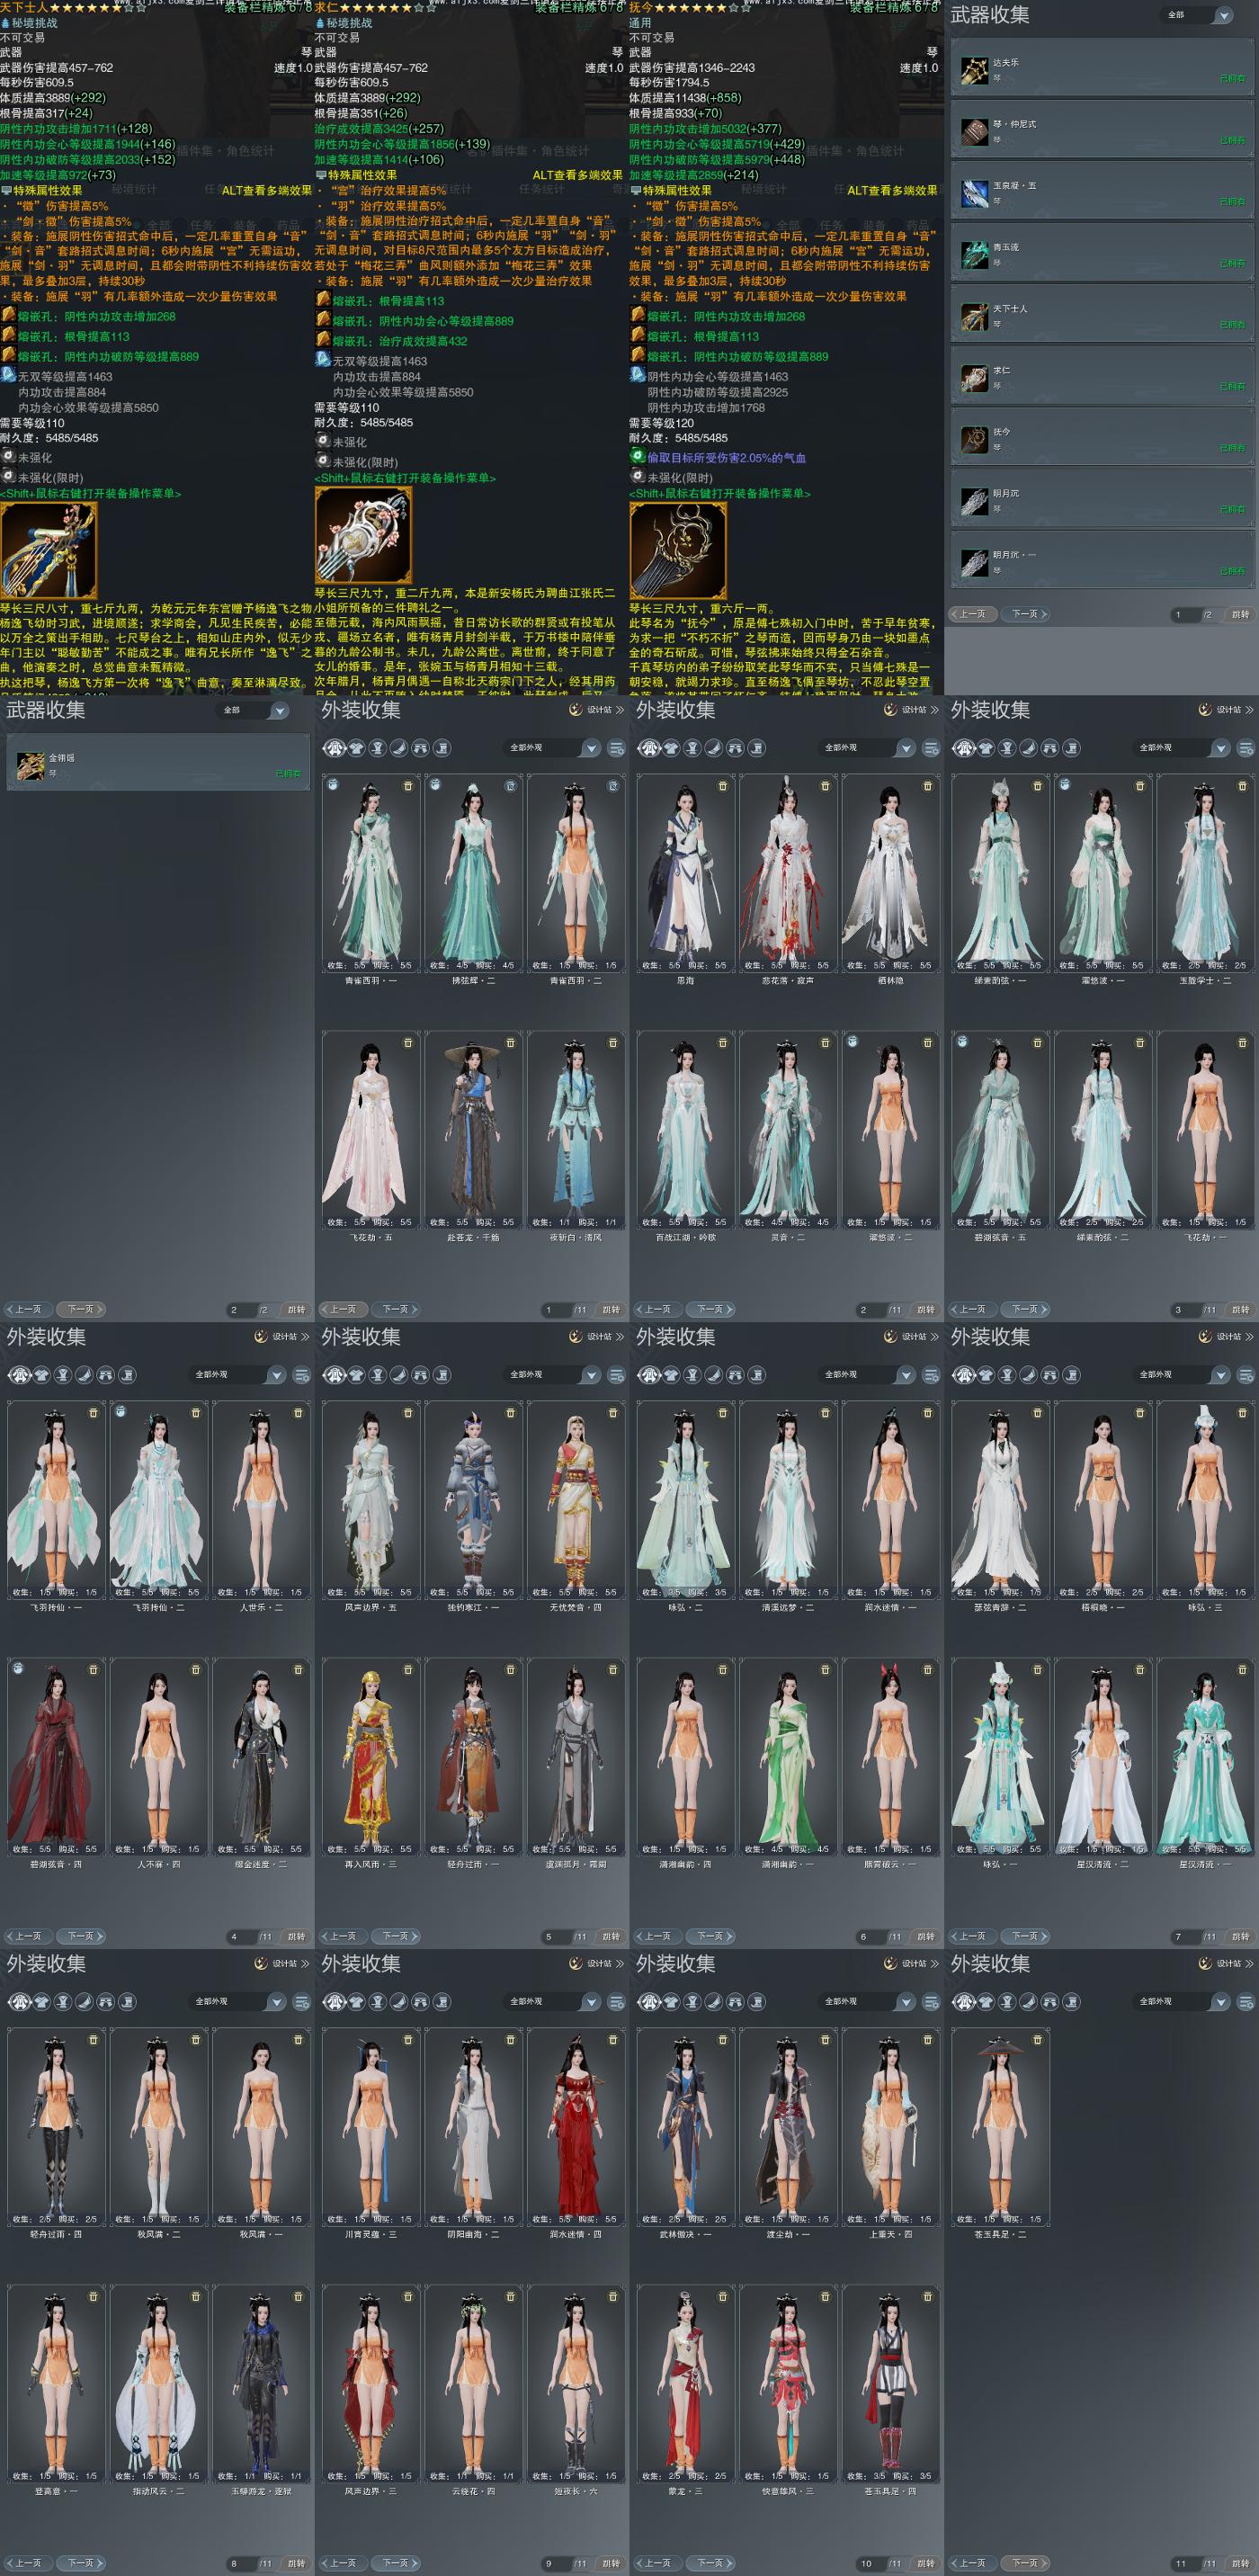Click trash icon on 栖林隐 card
This screenshot has height=2576, width=1259.
click(927, 786)
